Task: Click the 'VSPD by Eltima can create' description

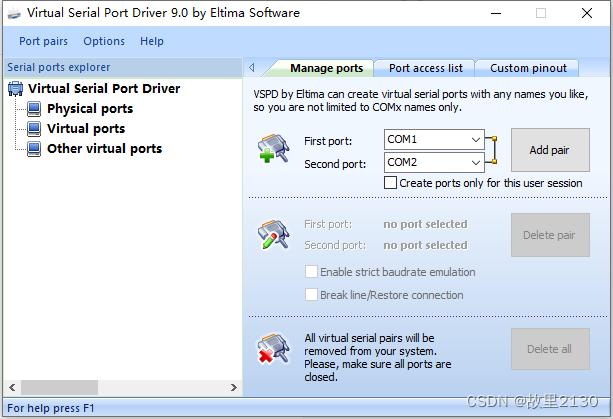Action: 421,100
